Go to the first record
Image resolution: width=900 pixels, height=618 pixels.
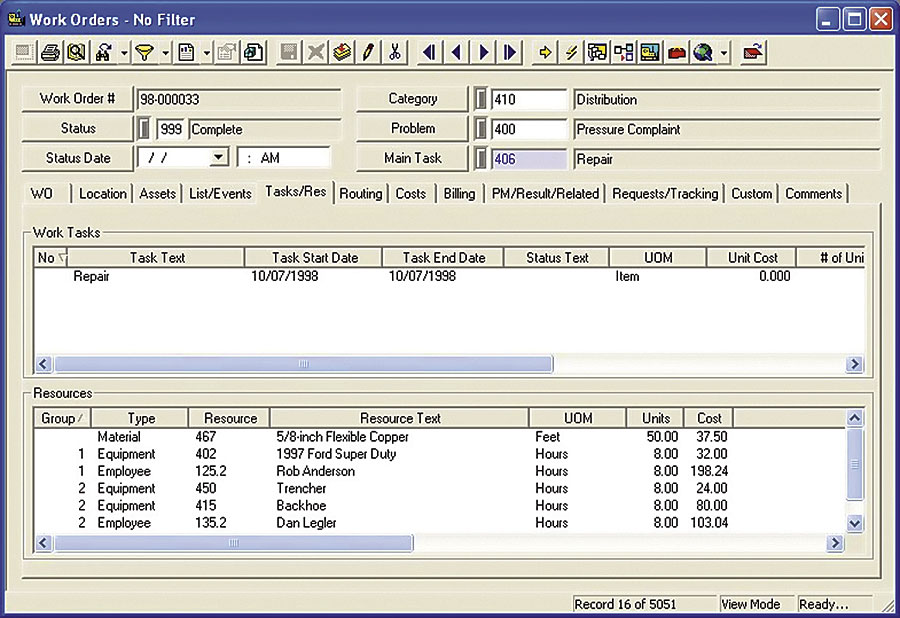click(x=429, y=53)
